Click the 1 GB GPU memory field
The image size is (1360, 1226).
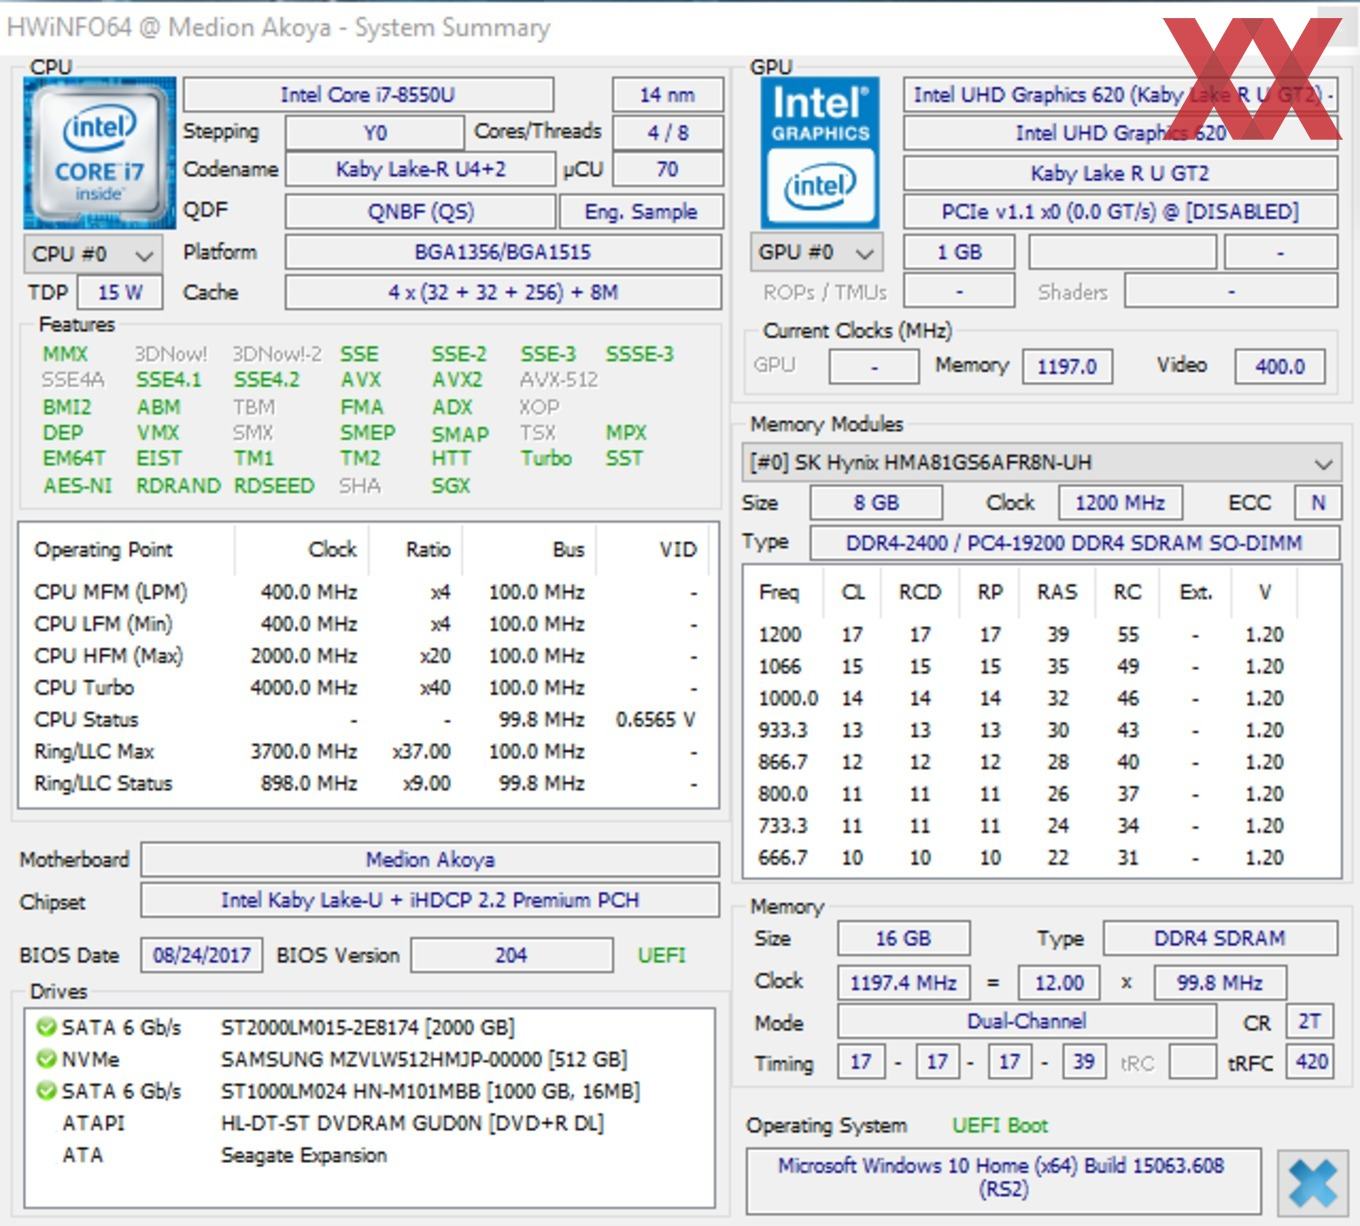[959, 252]
